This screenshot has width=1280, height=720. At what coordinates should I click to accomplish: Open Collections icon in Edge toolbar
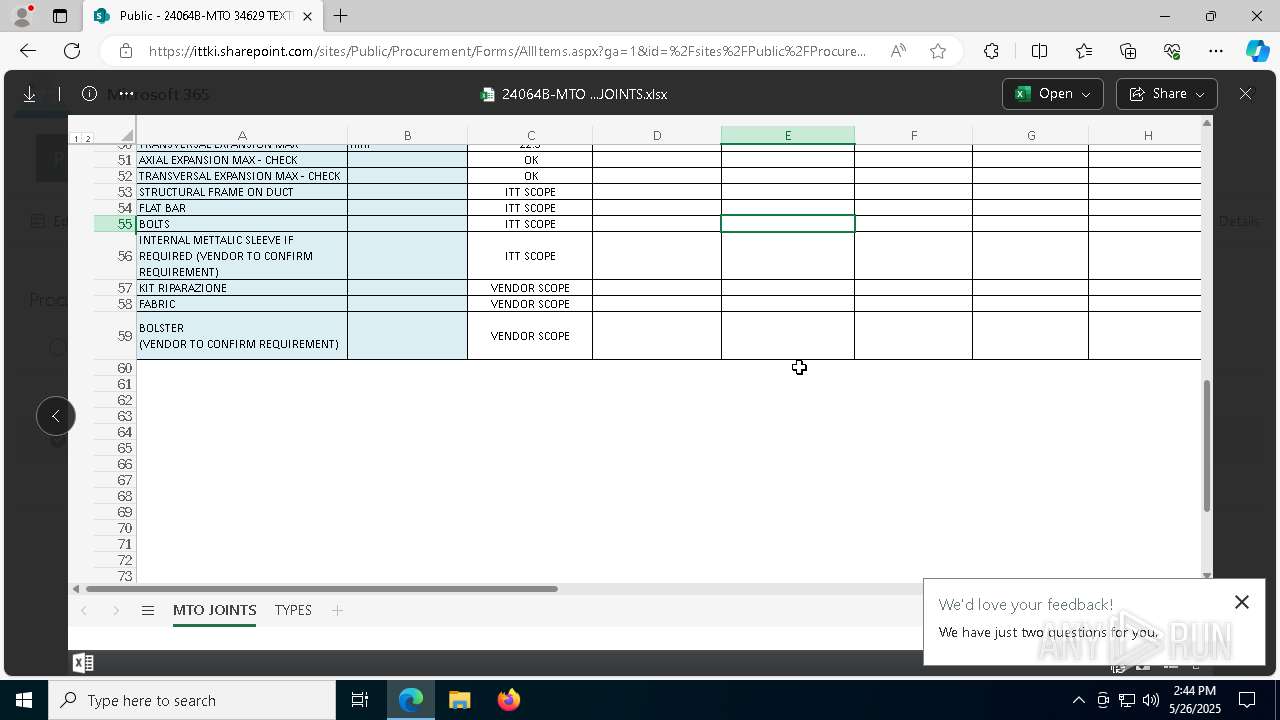point(1128,51)
